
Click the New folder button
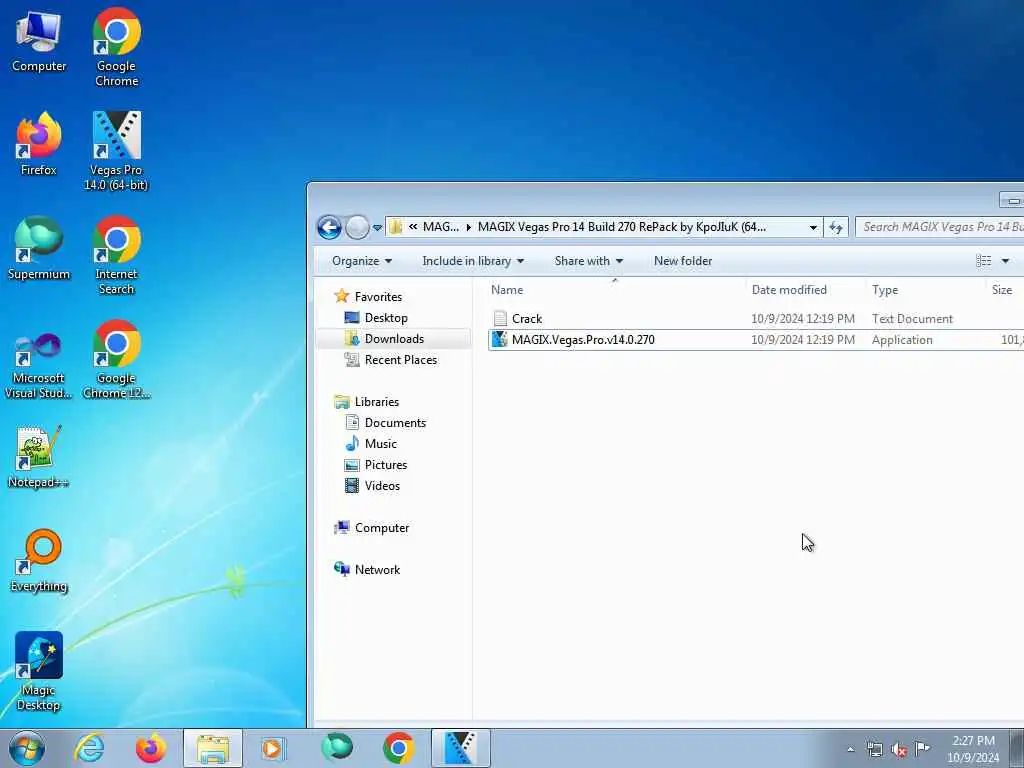tap(683, 261)
